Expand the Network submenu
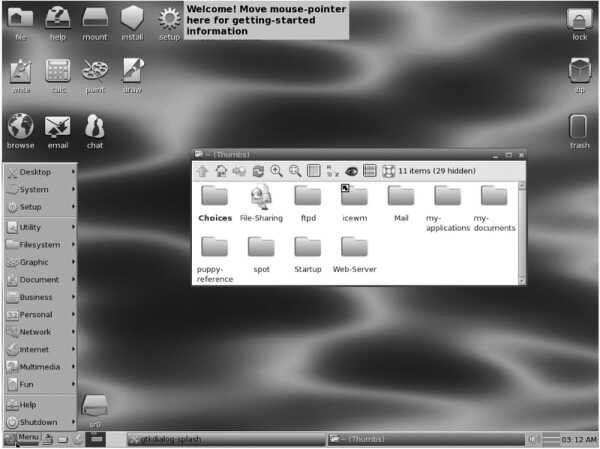The width and height of the screenshot is (600, 449). click(x=41, y=332)
